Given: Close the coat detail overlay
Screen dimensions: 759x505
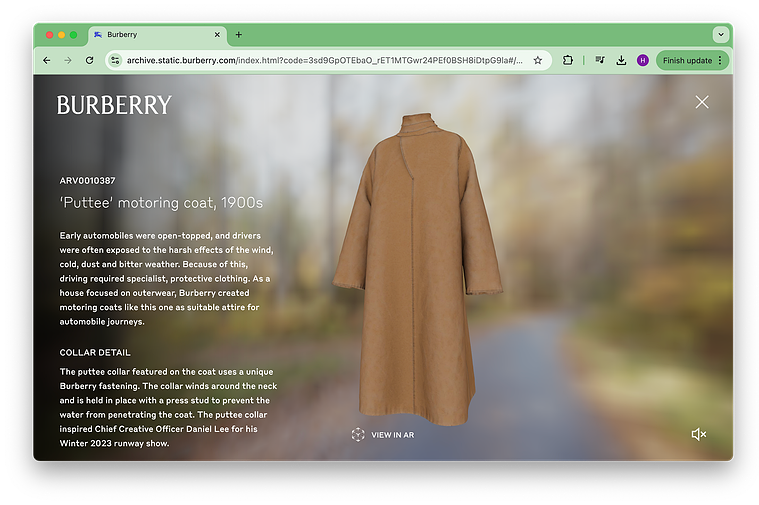Looking at the screenshot, I should click(701, 102).
